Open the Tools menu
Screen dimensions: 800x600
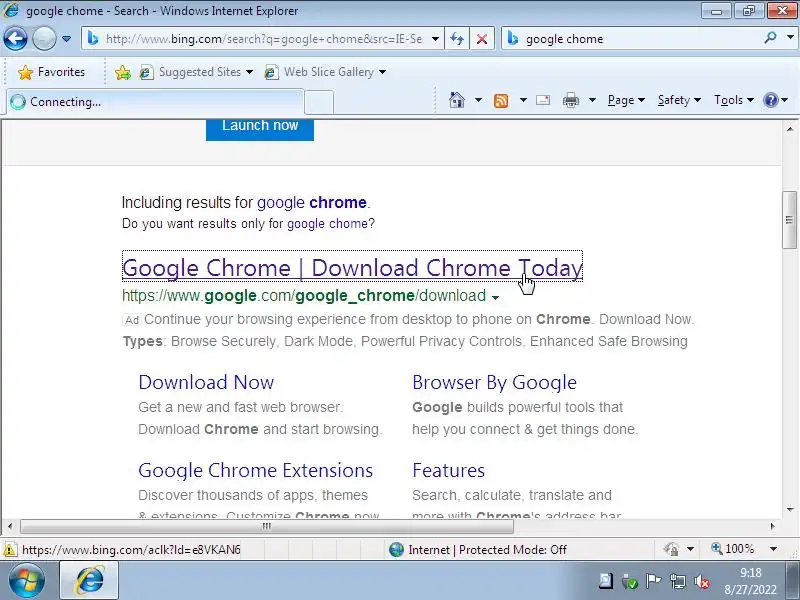tap(734, 100)
